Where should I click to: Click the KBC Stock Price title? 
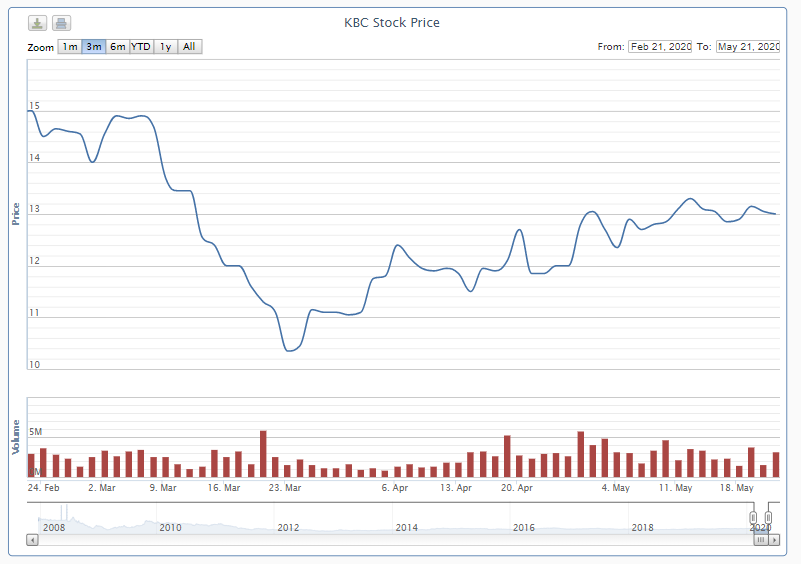point(392,22)
